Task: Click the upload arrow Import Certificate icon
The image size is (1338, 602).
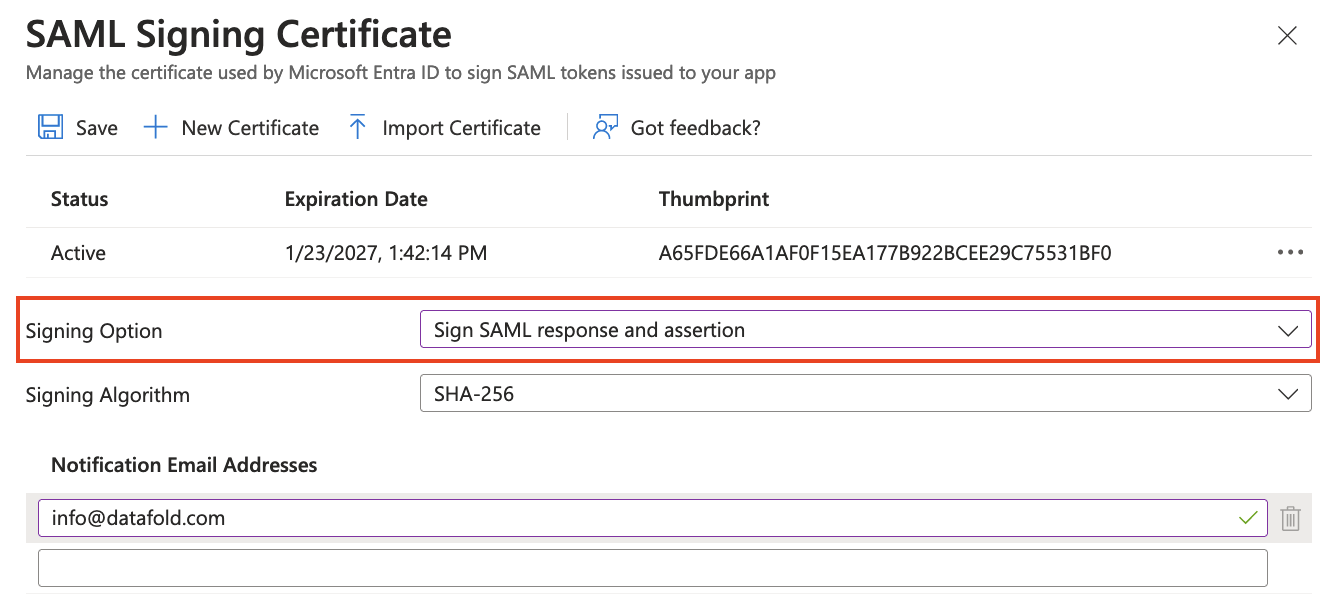Action: click(357, 127)
